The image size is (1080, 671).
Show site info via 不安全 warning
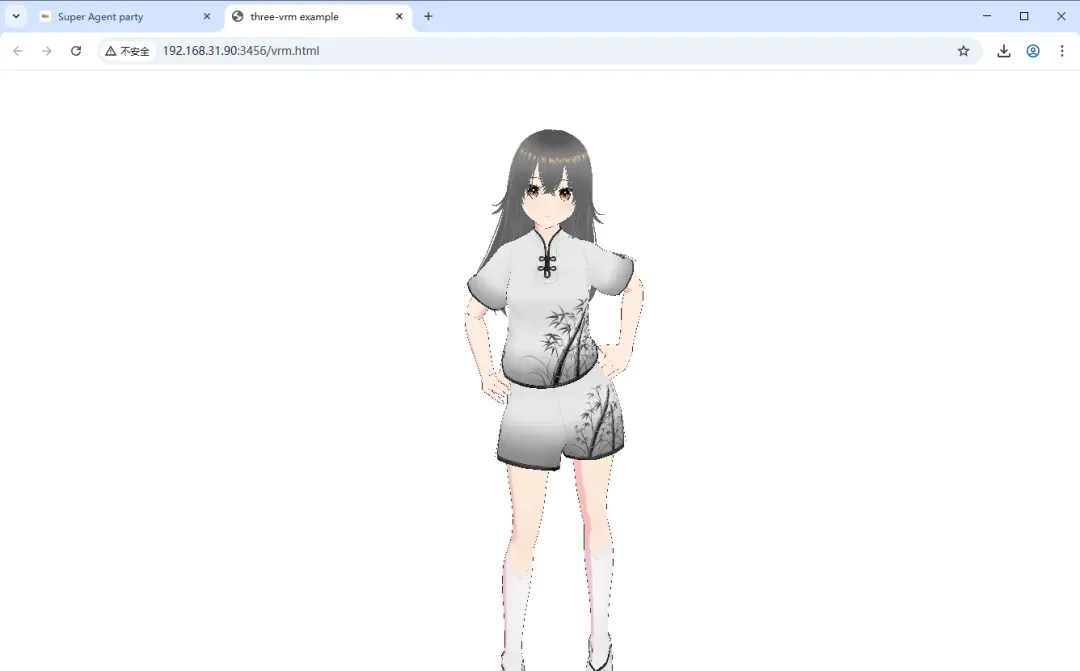127,51
